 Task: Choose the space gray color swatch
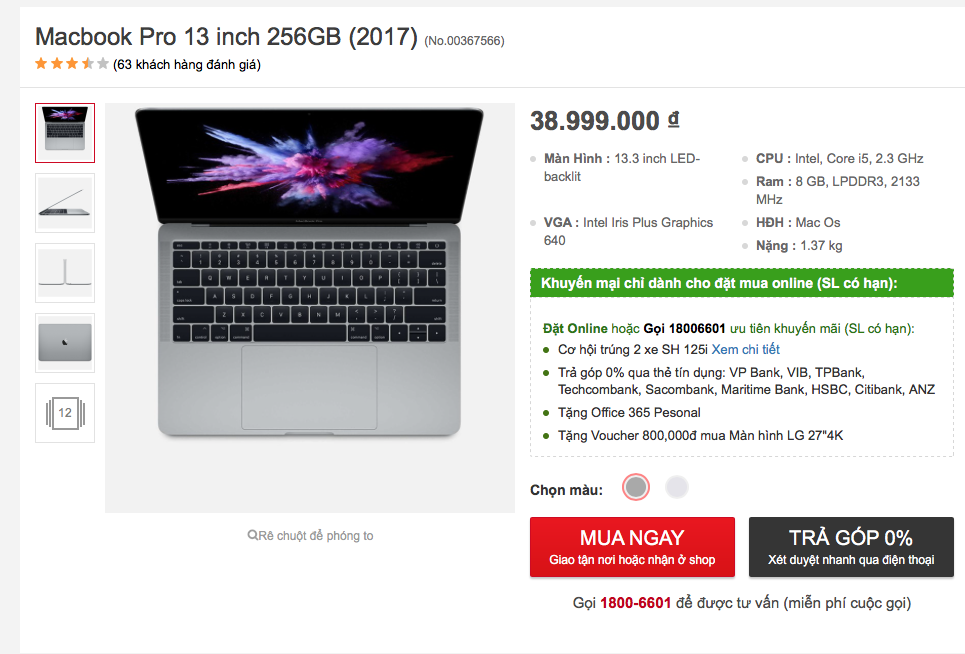(636, 487)
